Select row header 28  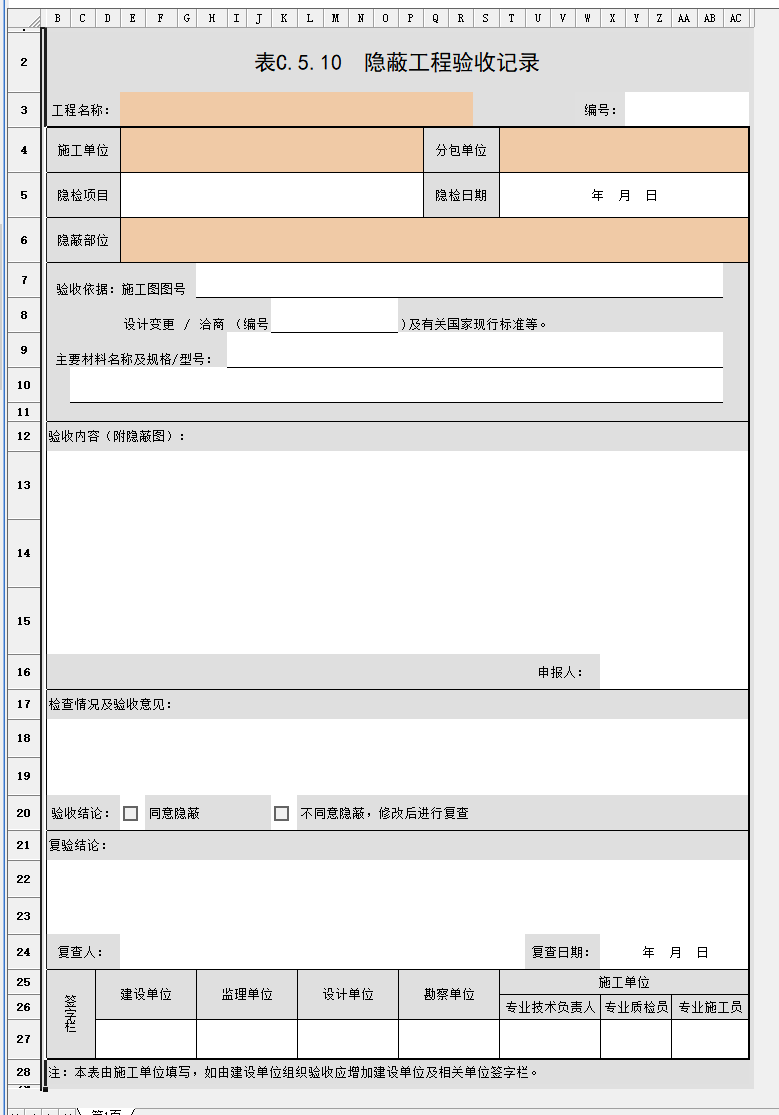pyautogui.click(x=24, y=1072)
